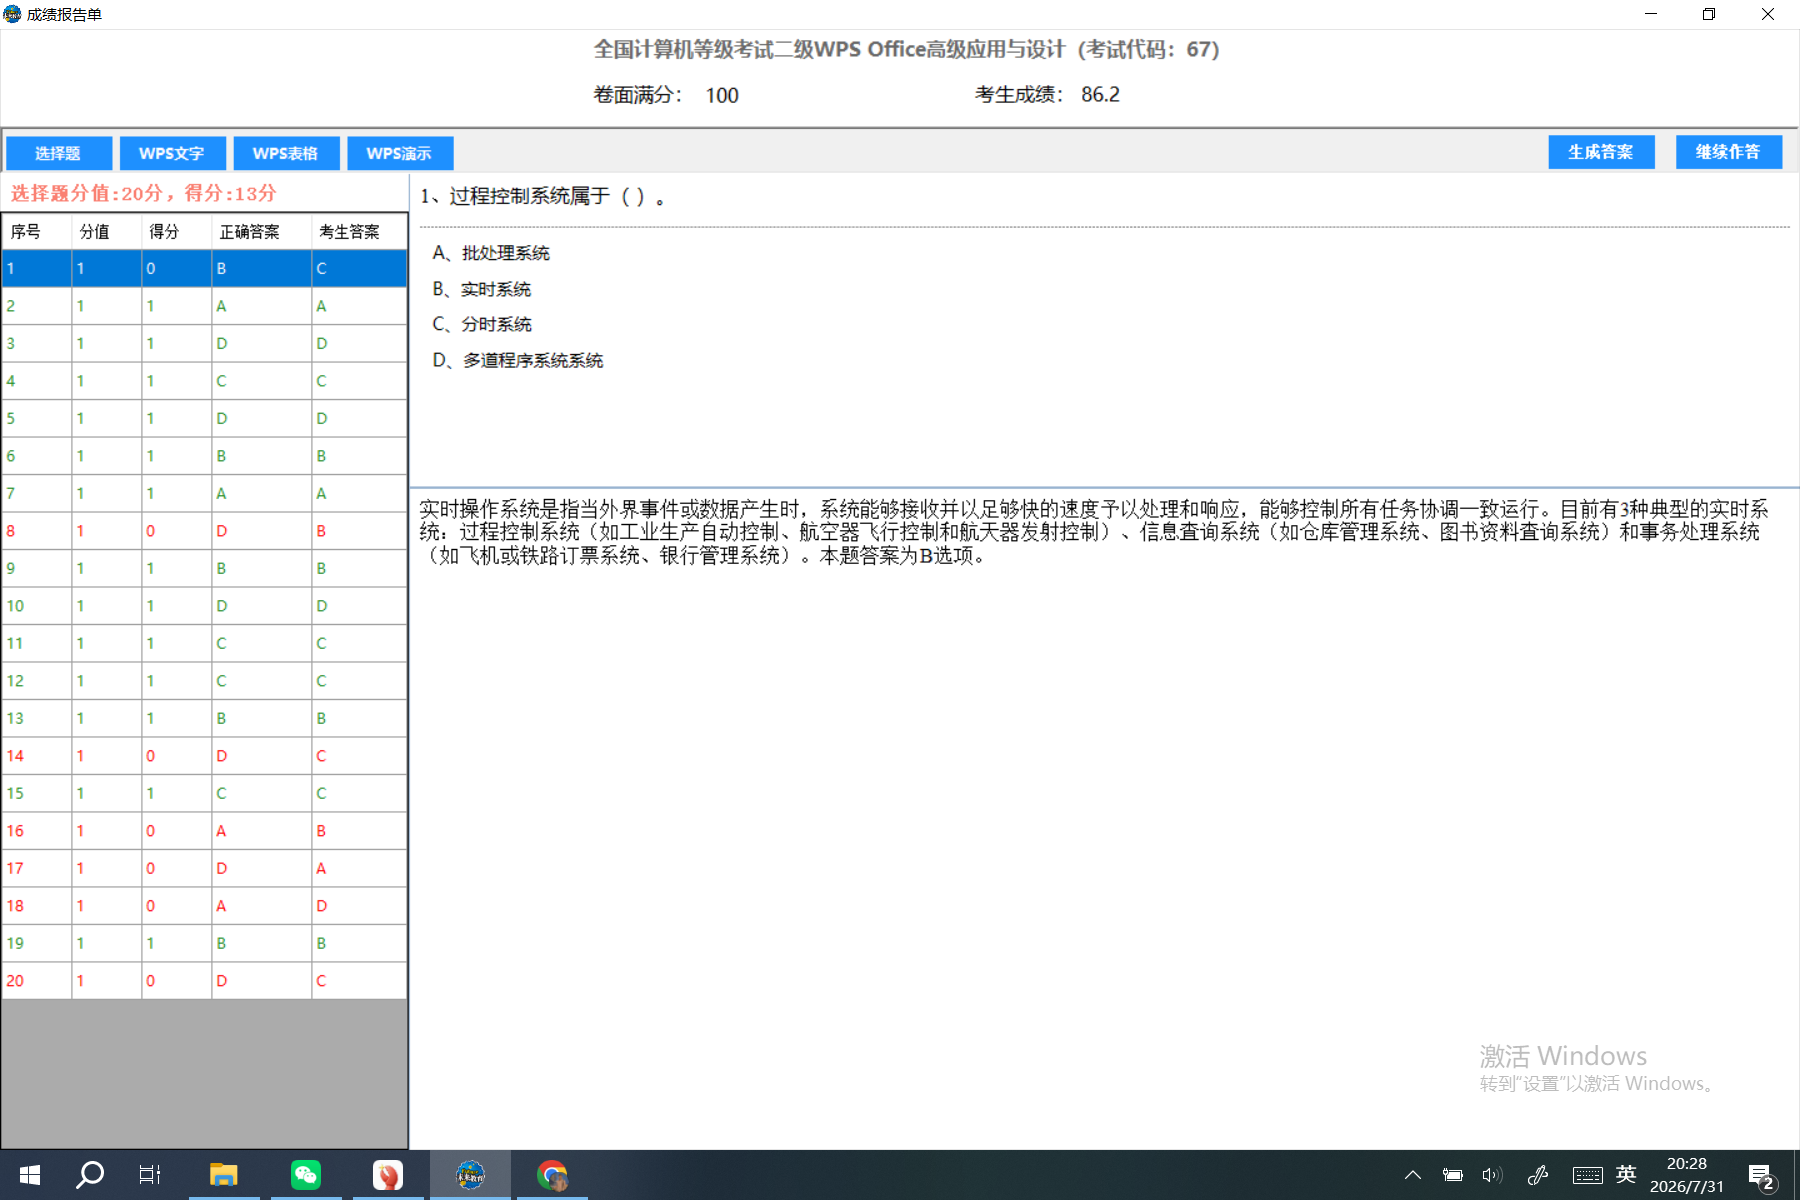Click the 分值 column header
This screenshot has width=1800, height=1200.
(106, 231)
